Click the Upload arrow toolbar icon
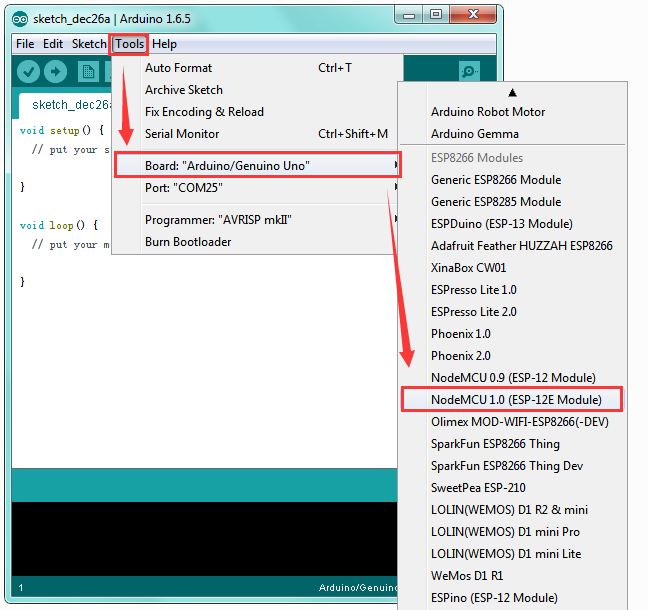This screenshot has width=648, height=610. pyautogui.click(x=55, y=71)
